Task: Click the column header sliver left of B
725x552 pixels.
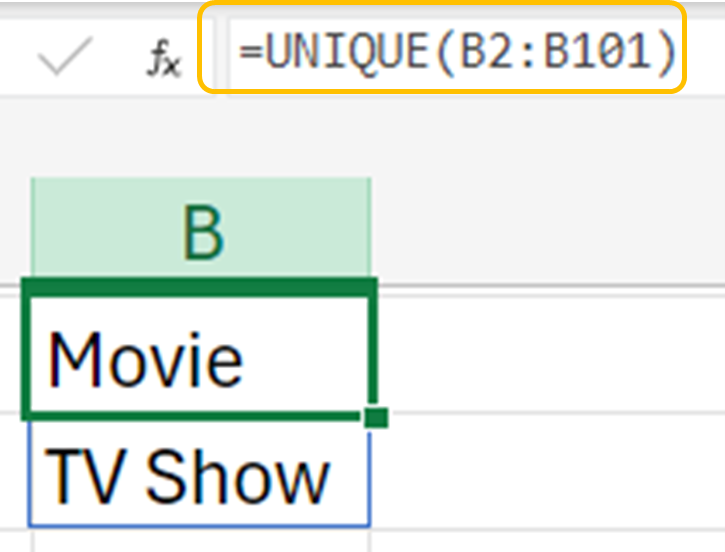Action: [15, 231]
